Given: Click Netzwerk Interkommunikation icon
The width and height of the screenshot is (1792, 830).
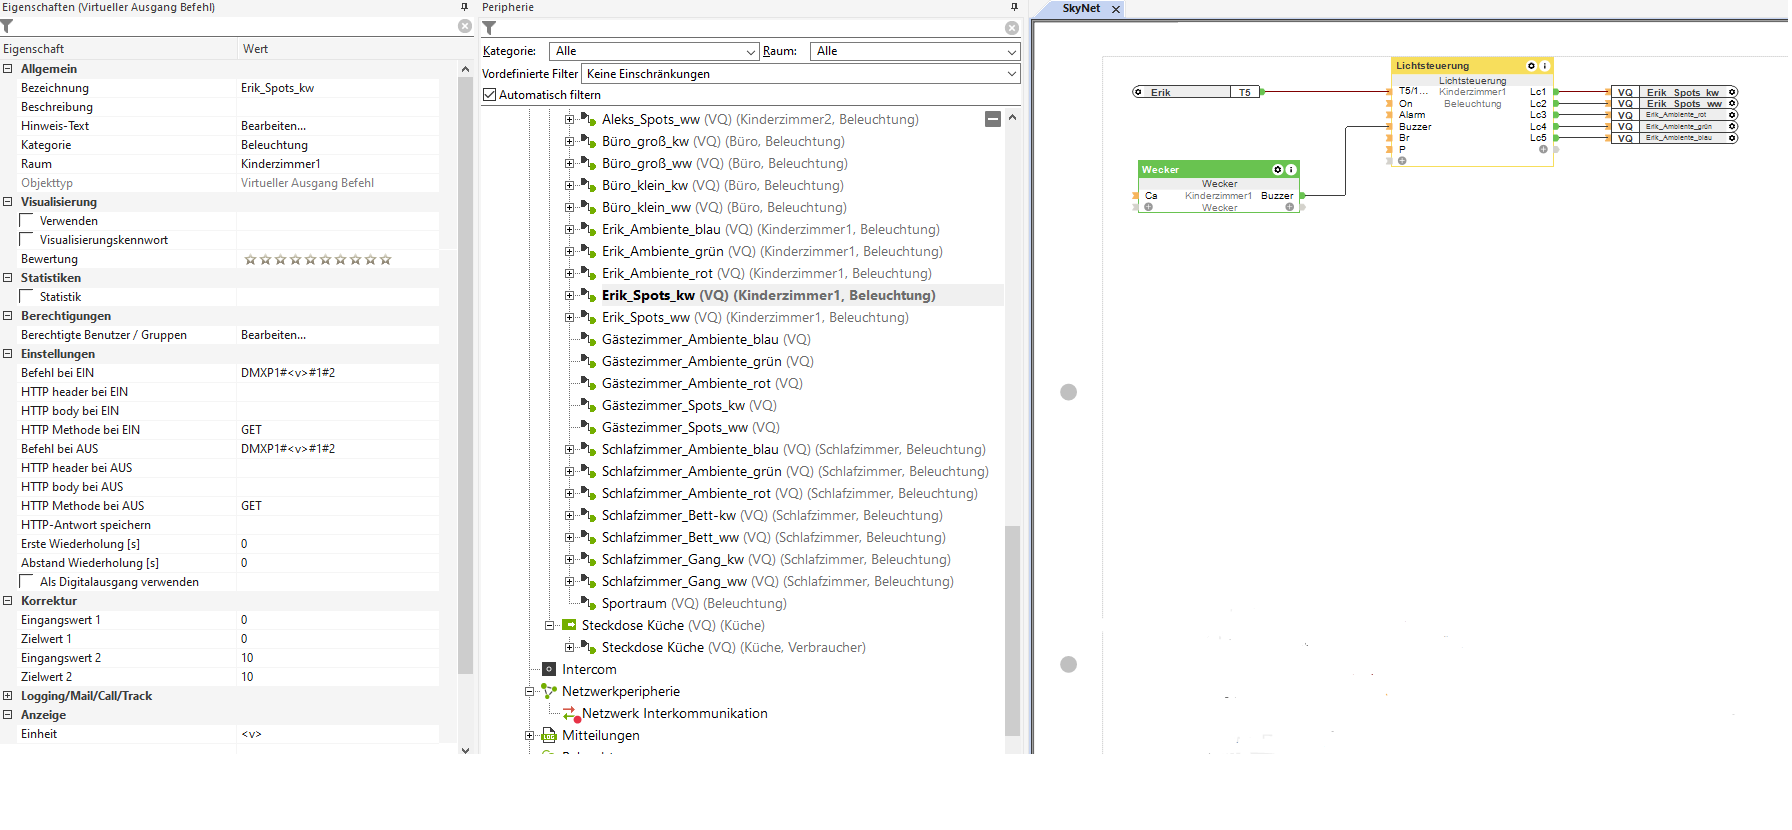Looking at the screenshot, I should [571, 714].
